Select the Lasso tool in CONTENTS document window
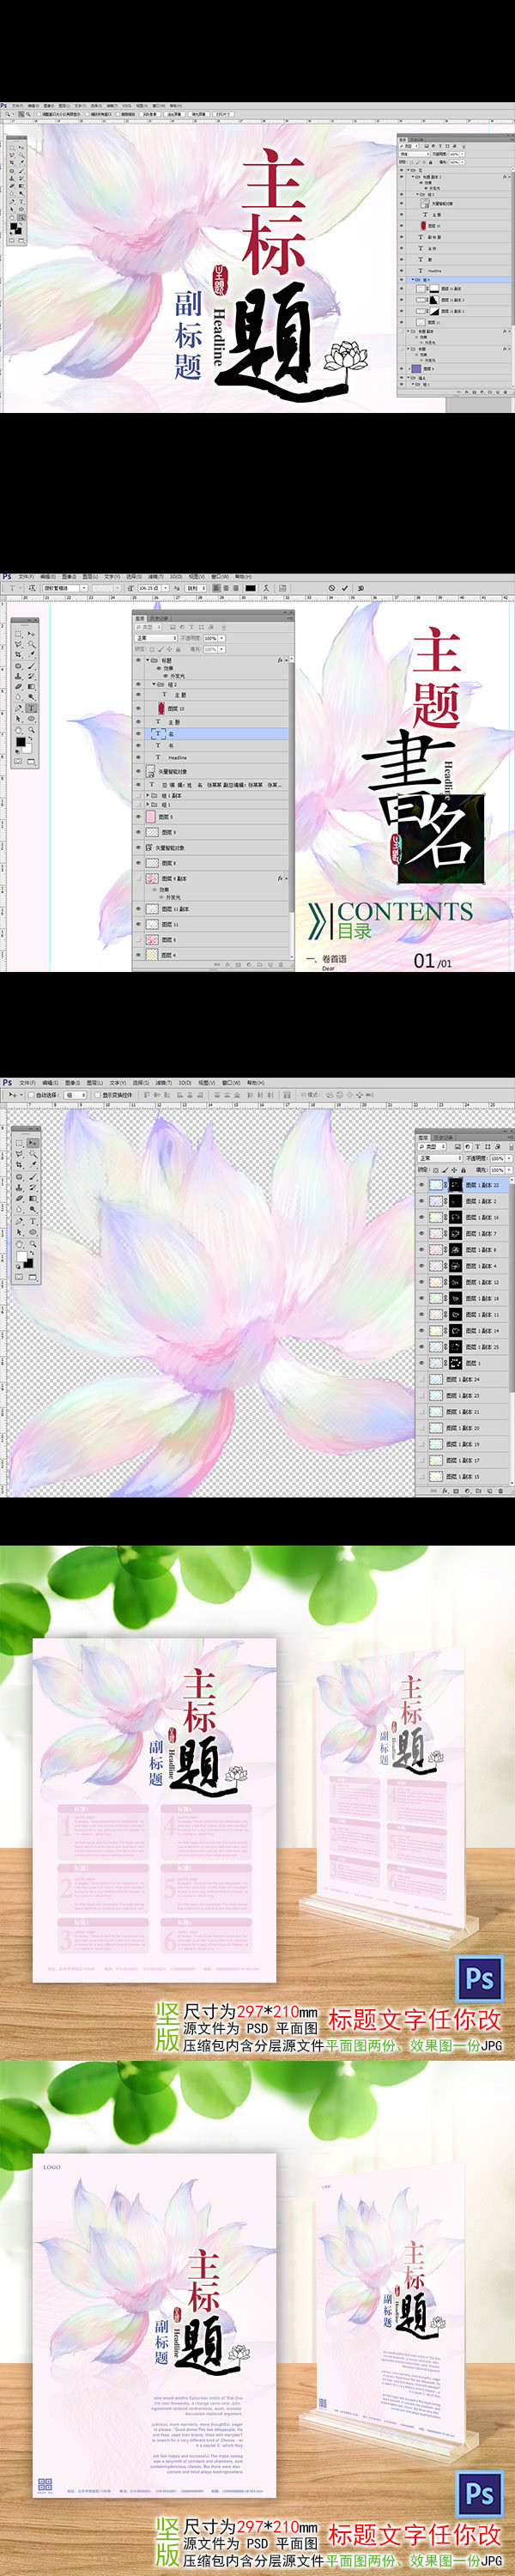The width and height of the screenshot is (515, 2576). 18,644
